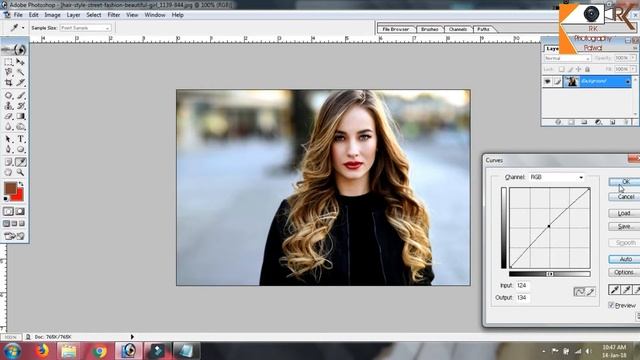Image resolution: width=640 pixels, height=360 pixels.
Task: Select the Pen tool
Action: pos(9,149)
